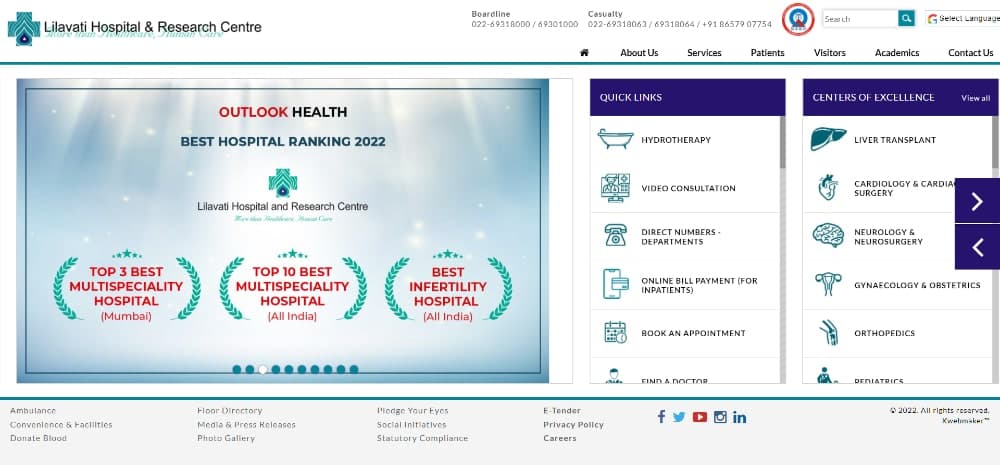
Task: Open the Donate Blood footer link
Action: [38, 438]
